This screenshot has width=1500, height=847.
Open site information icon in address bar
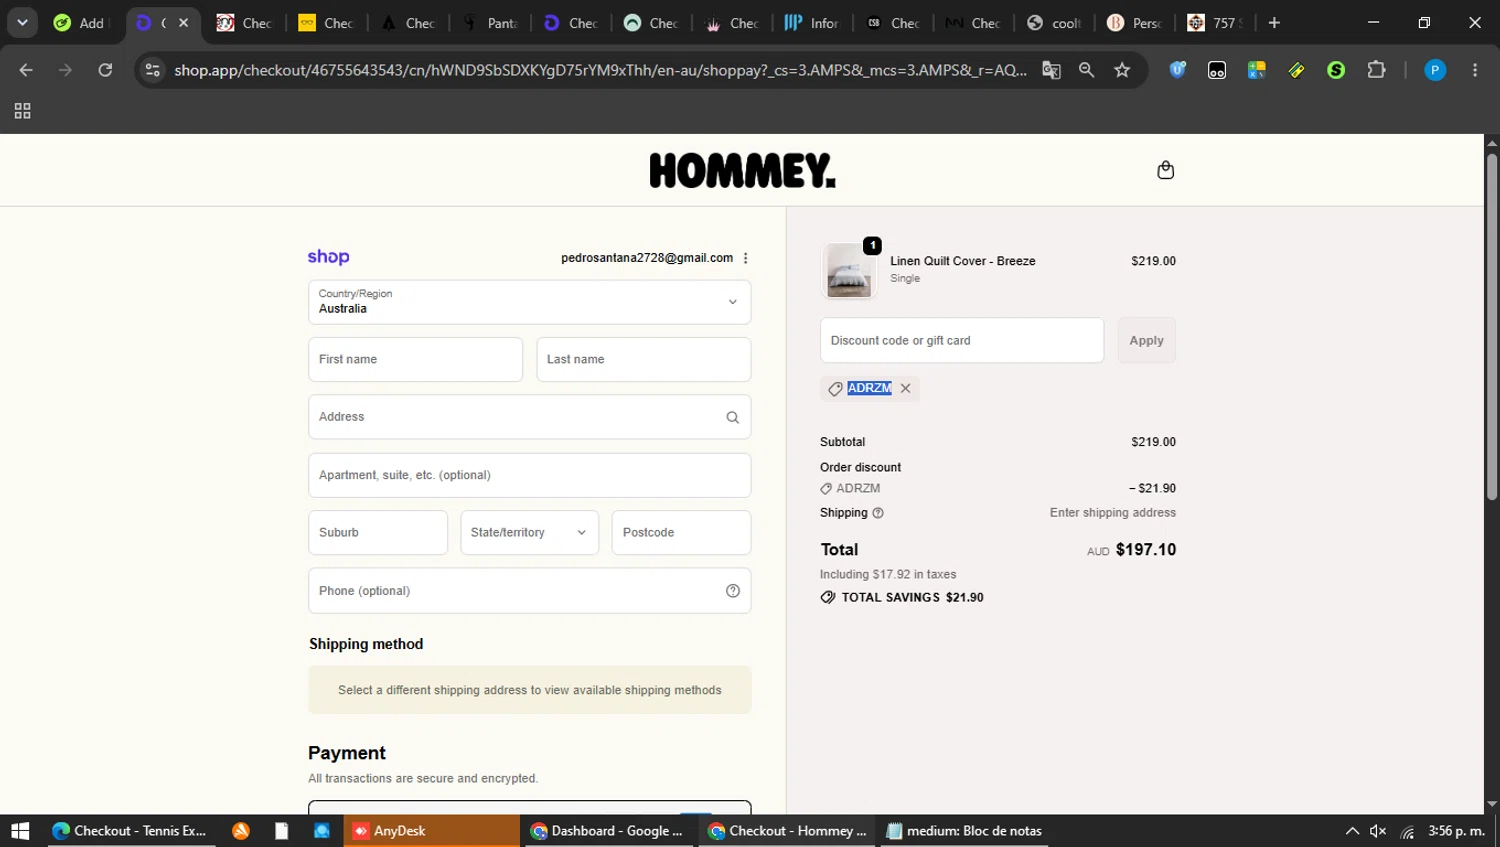tap(152, 70)
